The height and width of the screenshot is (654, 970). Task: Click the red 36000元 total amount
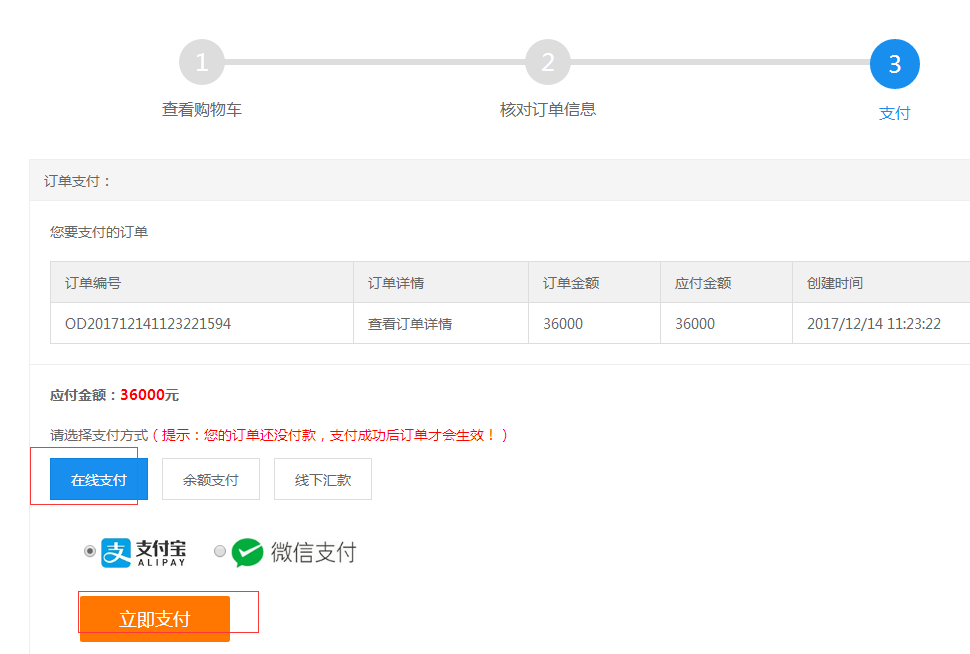(x=149, y=395)
